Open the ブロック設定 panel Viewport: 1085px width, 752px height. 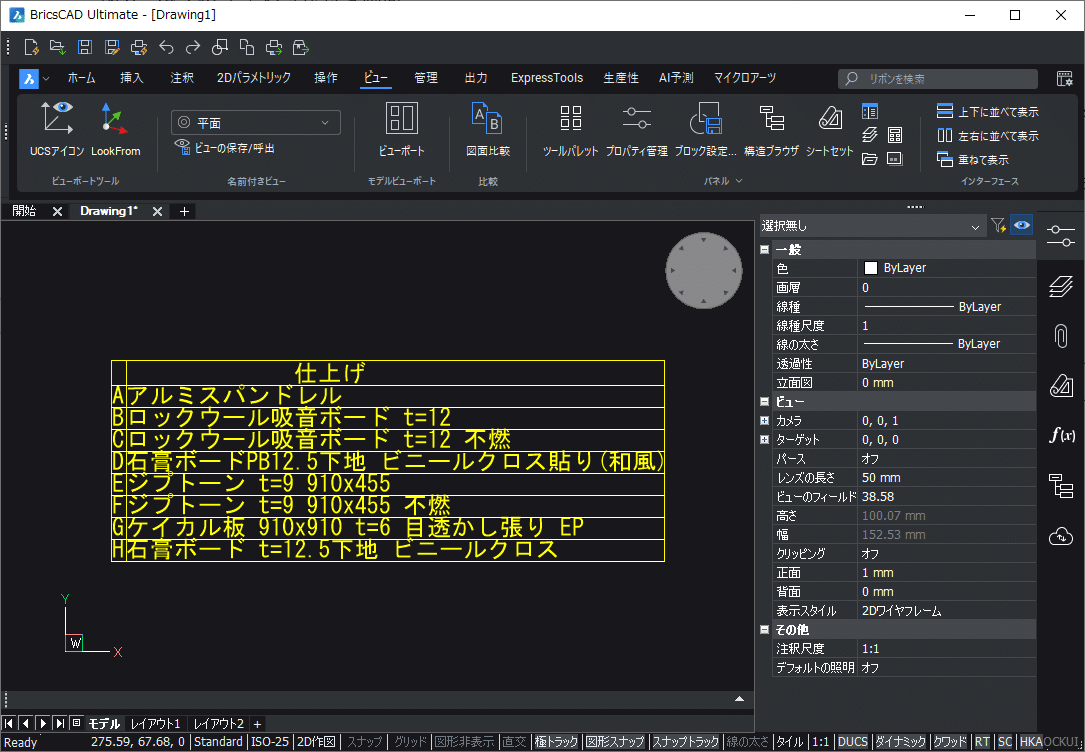[x=706, y=130]
